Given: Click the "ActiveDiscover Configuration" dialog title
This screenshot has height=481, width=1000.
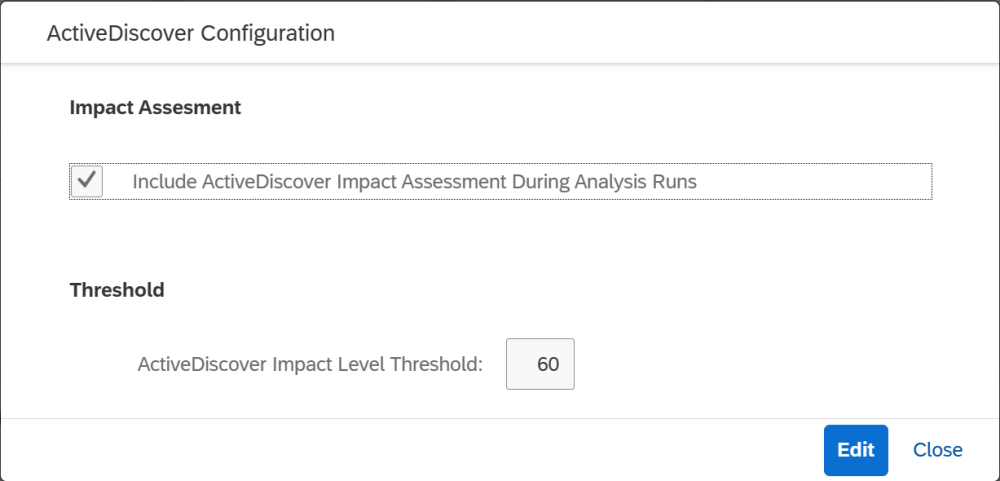Looking at the screenshot, I should (x=190, y=33).
